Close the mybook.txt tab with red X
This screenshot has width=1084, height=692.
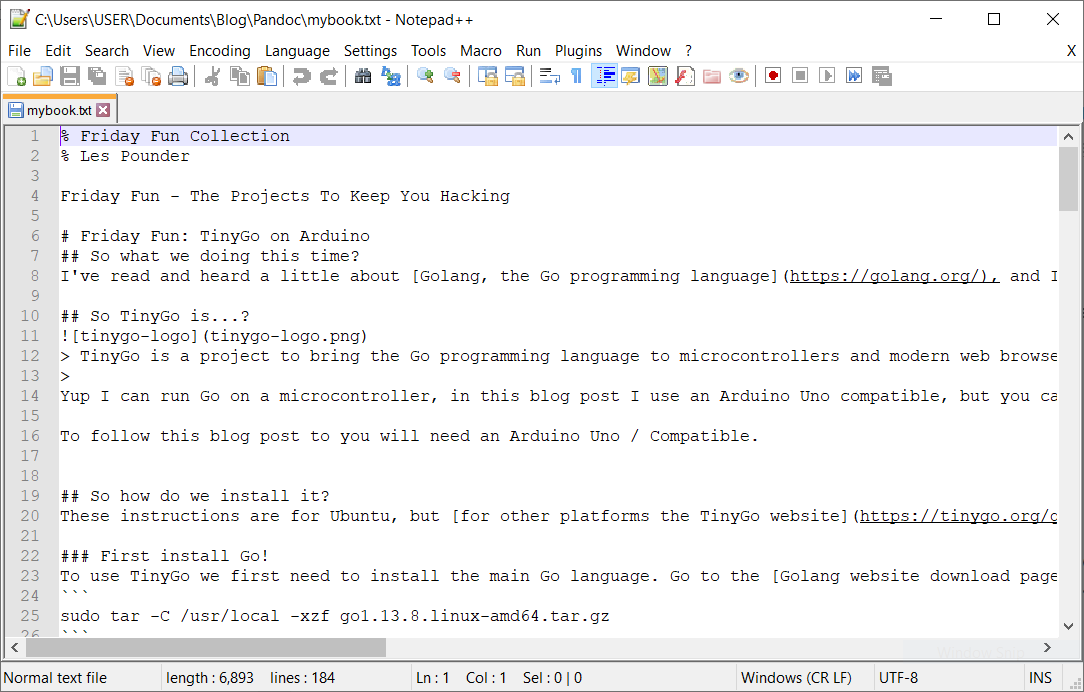pyautogui.click(x=103, y=110)
